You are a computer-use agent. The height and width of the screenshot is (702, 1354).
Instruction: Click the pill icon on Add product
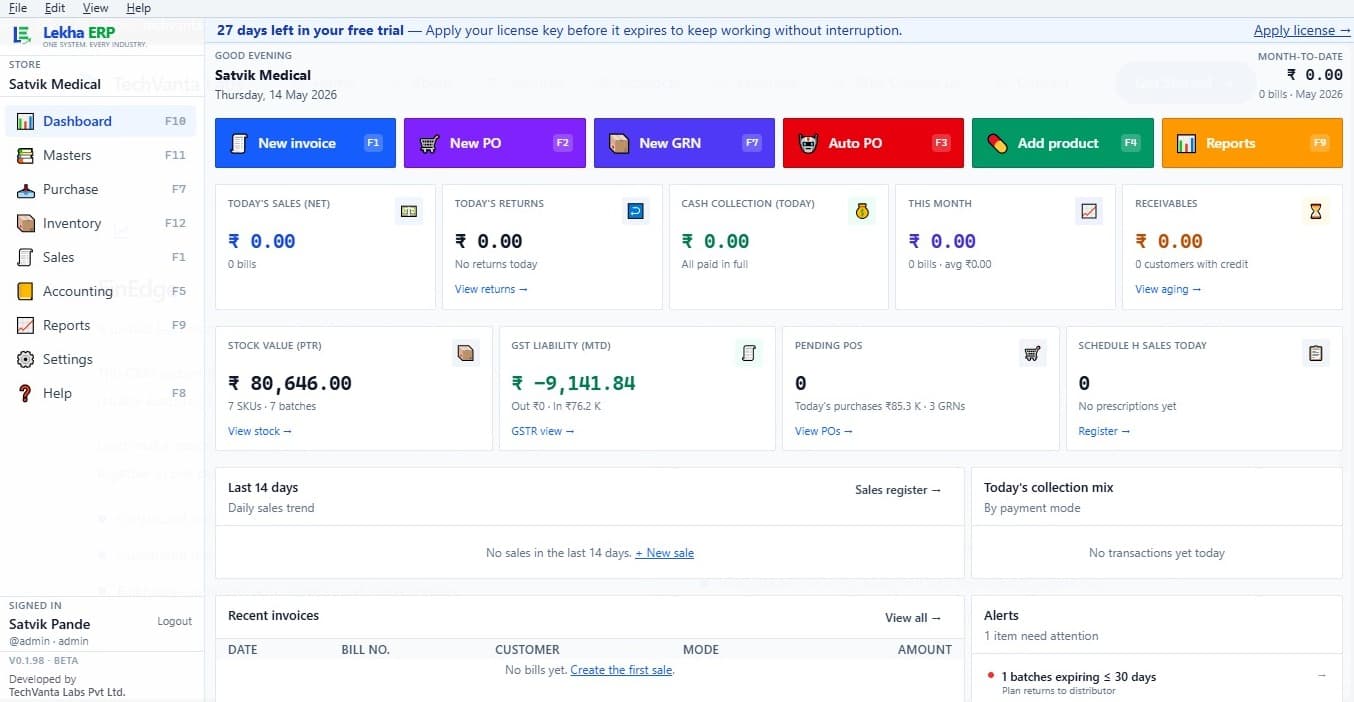[x=997, y=143]
